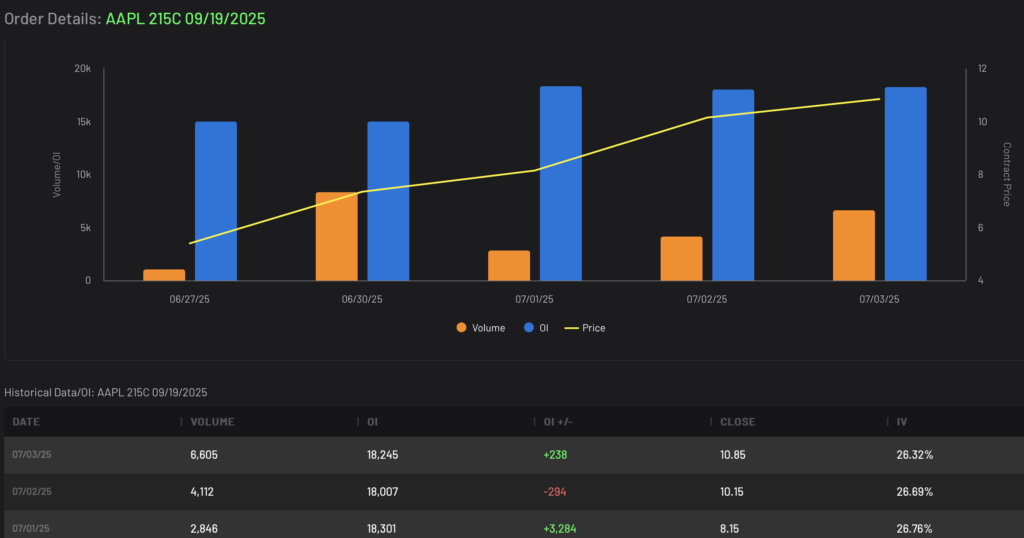Sort the table by the DATE column
This screenshot has height=538, width=1024.
tap(26, 422)
